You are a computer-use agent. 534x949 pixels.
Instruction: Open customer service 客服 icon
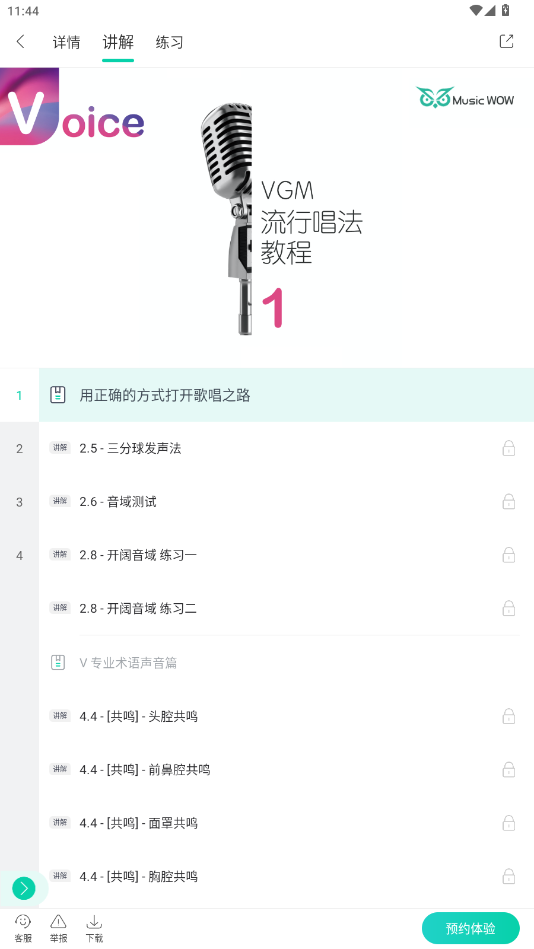[x=23, y=928]
